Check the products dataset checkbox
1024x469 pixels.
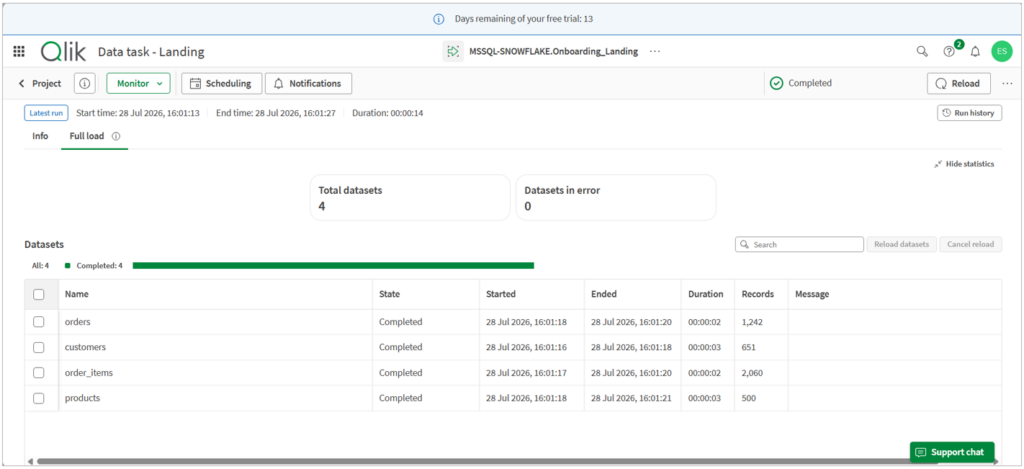[x=39, y=398]
